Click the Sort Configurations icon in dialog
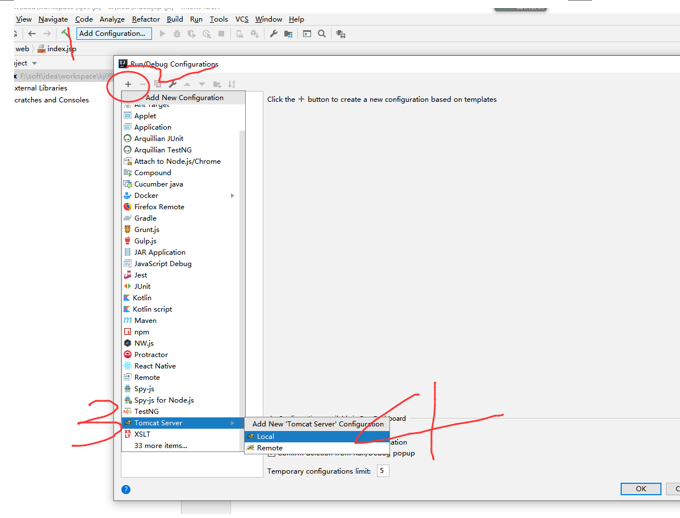The height and width of the screenshot is (518, 680). pyautogui.click(x=232, y=84)
